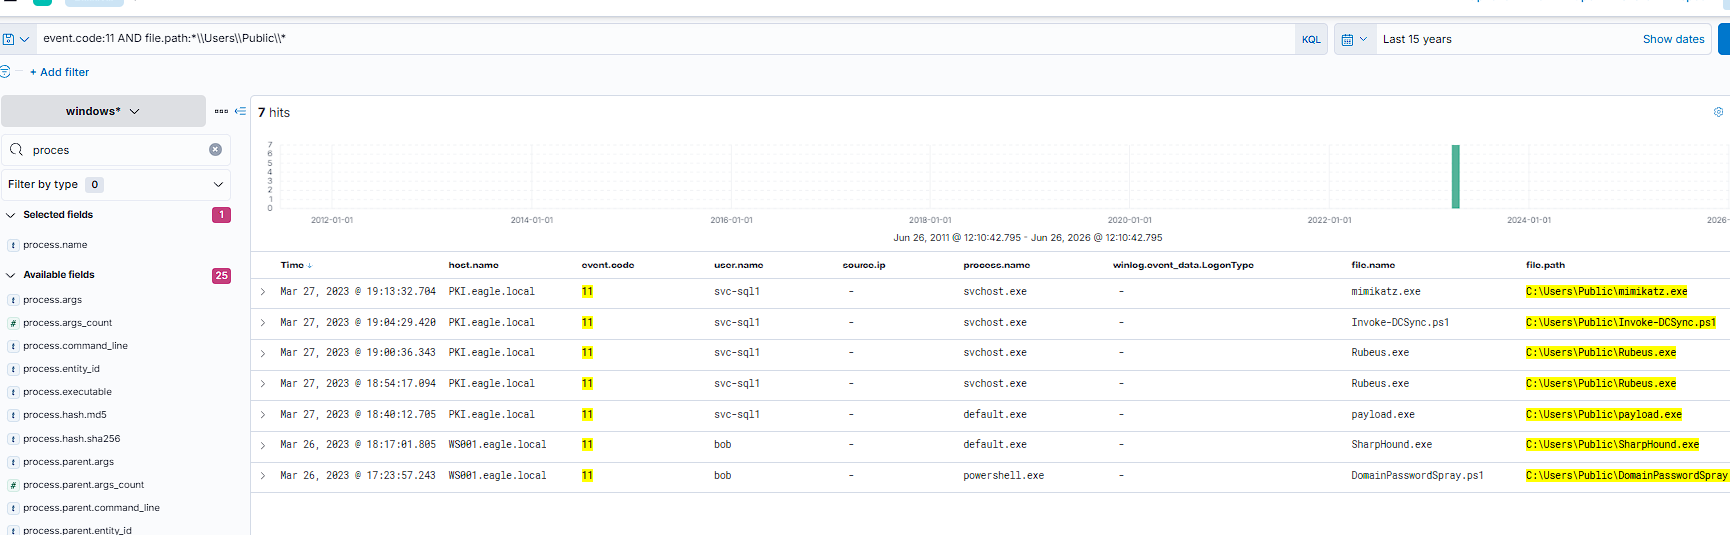Click the Add filter link
The height and width of the screenshot is (535, 1730).
click(x=60, y=72)
